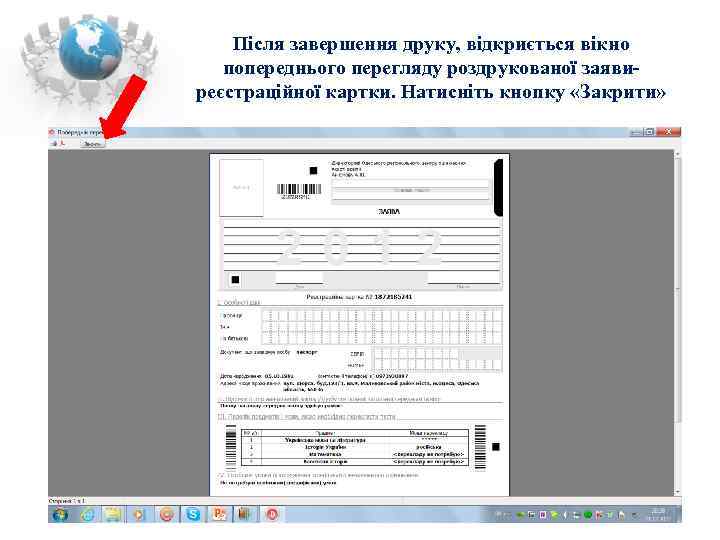Image resolution: width=720 pixels, height=540 pixels.
Task: Click the vertical scrollbar thumb in the preview
Action: click(678, 289)
